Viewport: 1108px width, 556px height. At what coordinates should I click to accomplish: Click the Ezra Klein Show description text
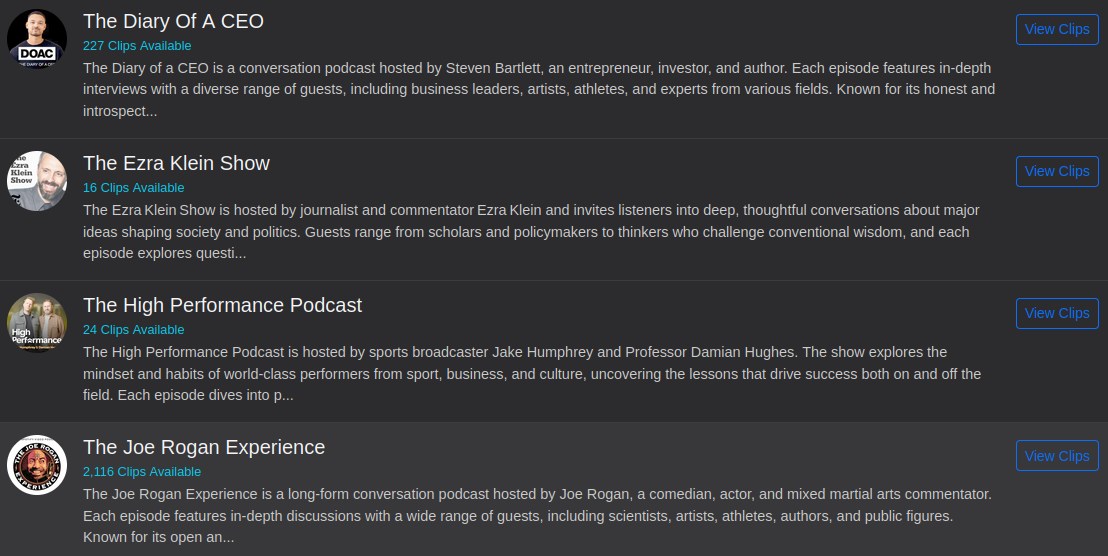pos(531,231)
